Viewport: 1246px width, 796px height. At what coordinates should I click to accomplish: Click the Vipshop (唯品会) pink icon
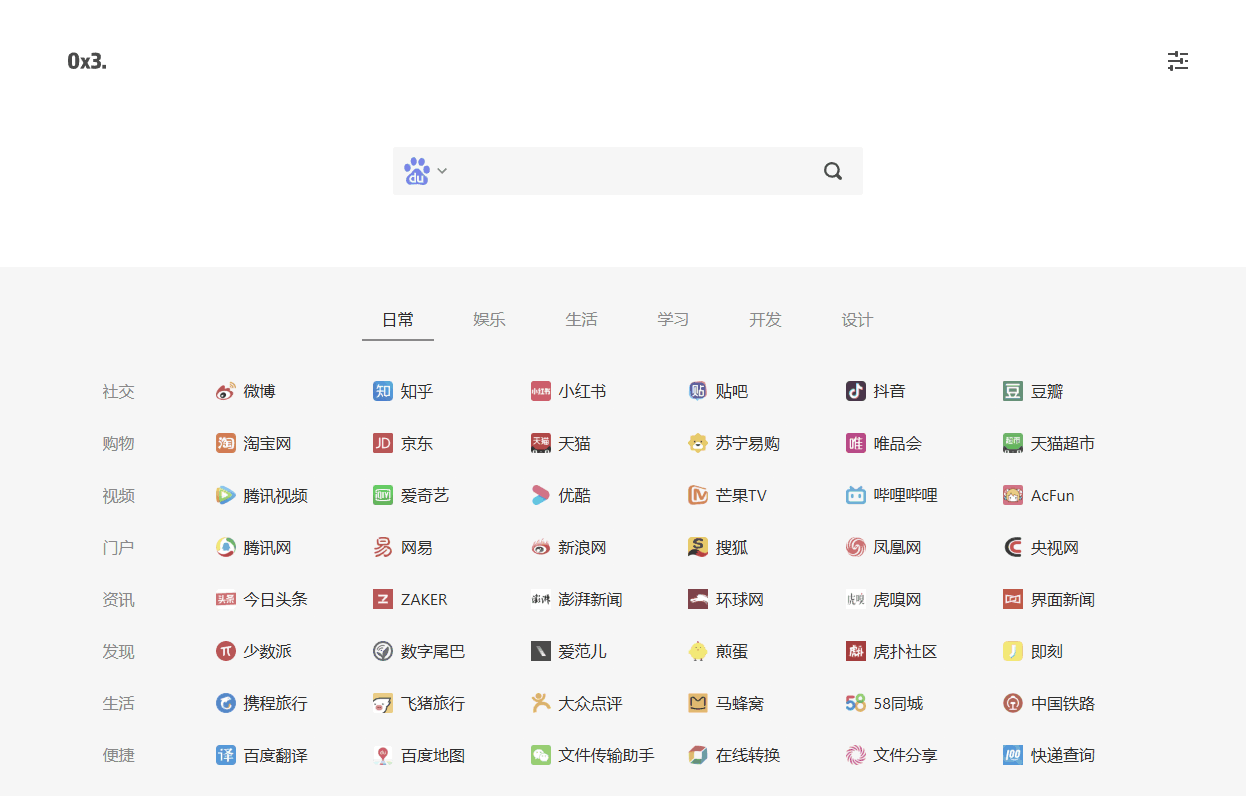[x=856, y=443]
